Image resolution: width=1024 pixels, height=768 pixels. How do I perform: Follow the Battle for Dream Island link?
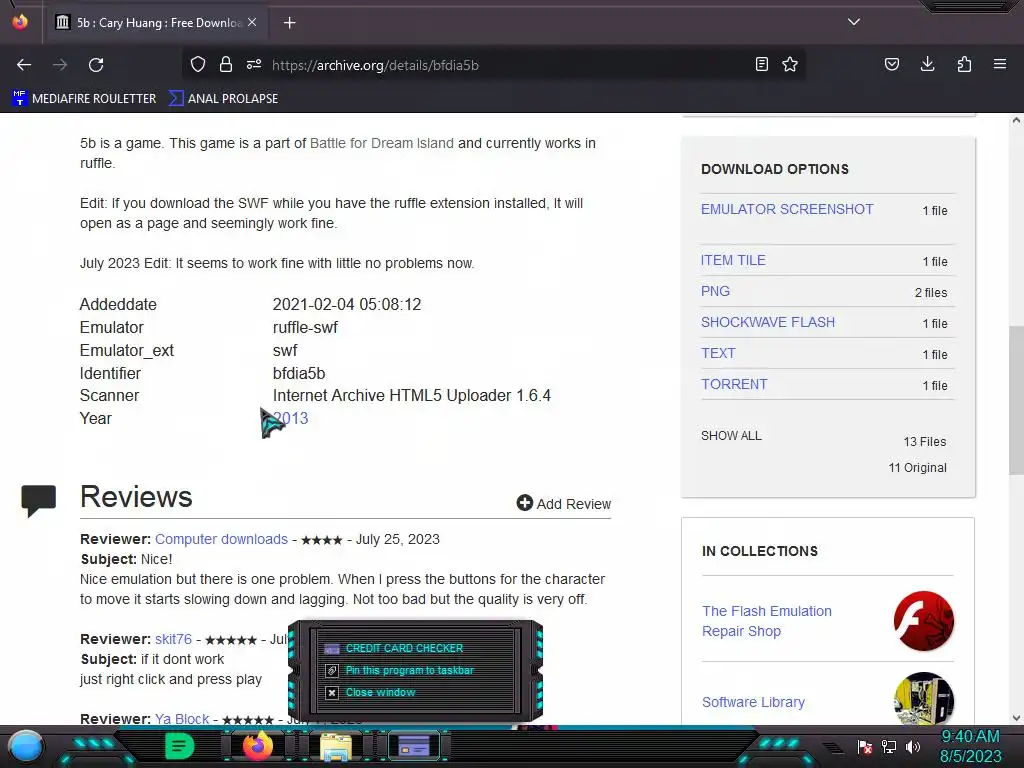coord(381,143)
